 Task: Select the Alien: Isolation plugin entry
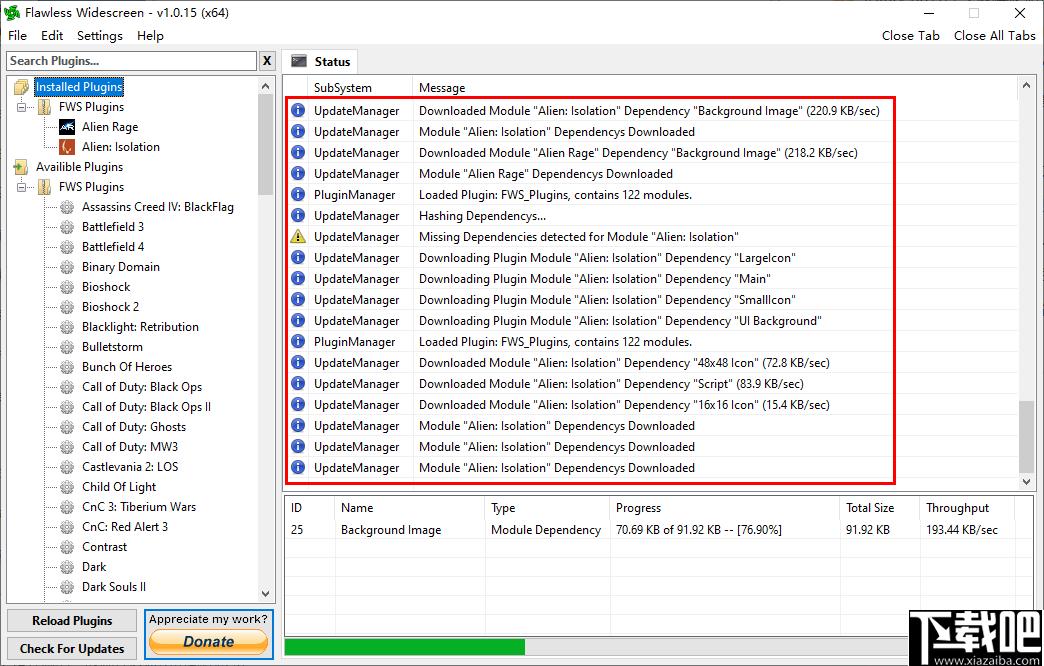121,147
